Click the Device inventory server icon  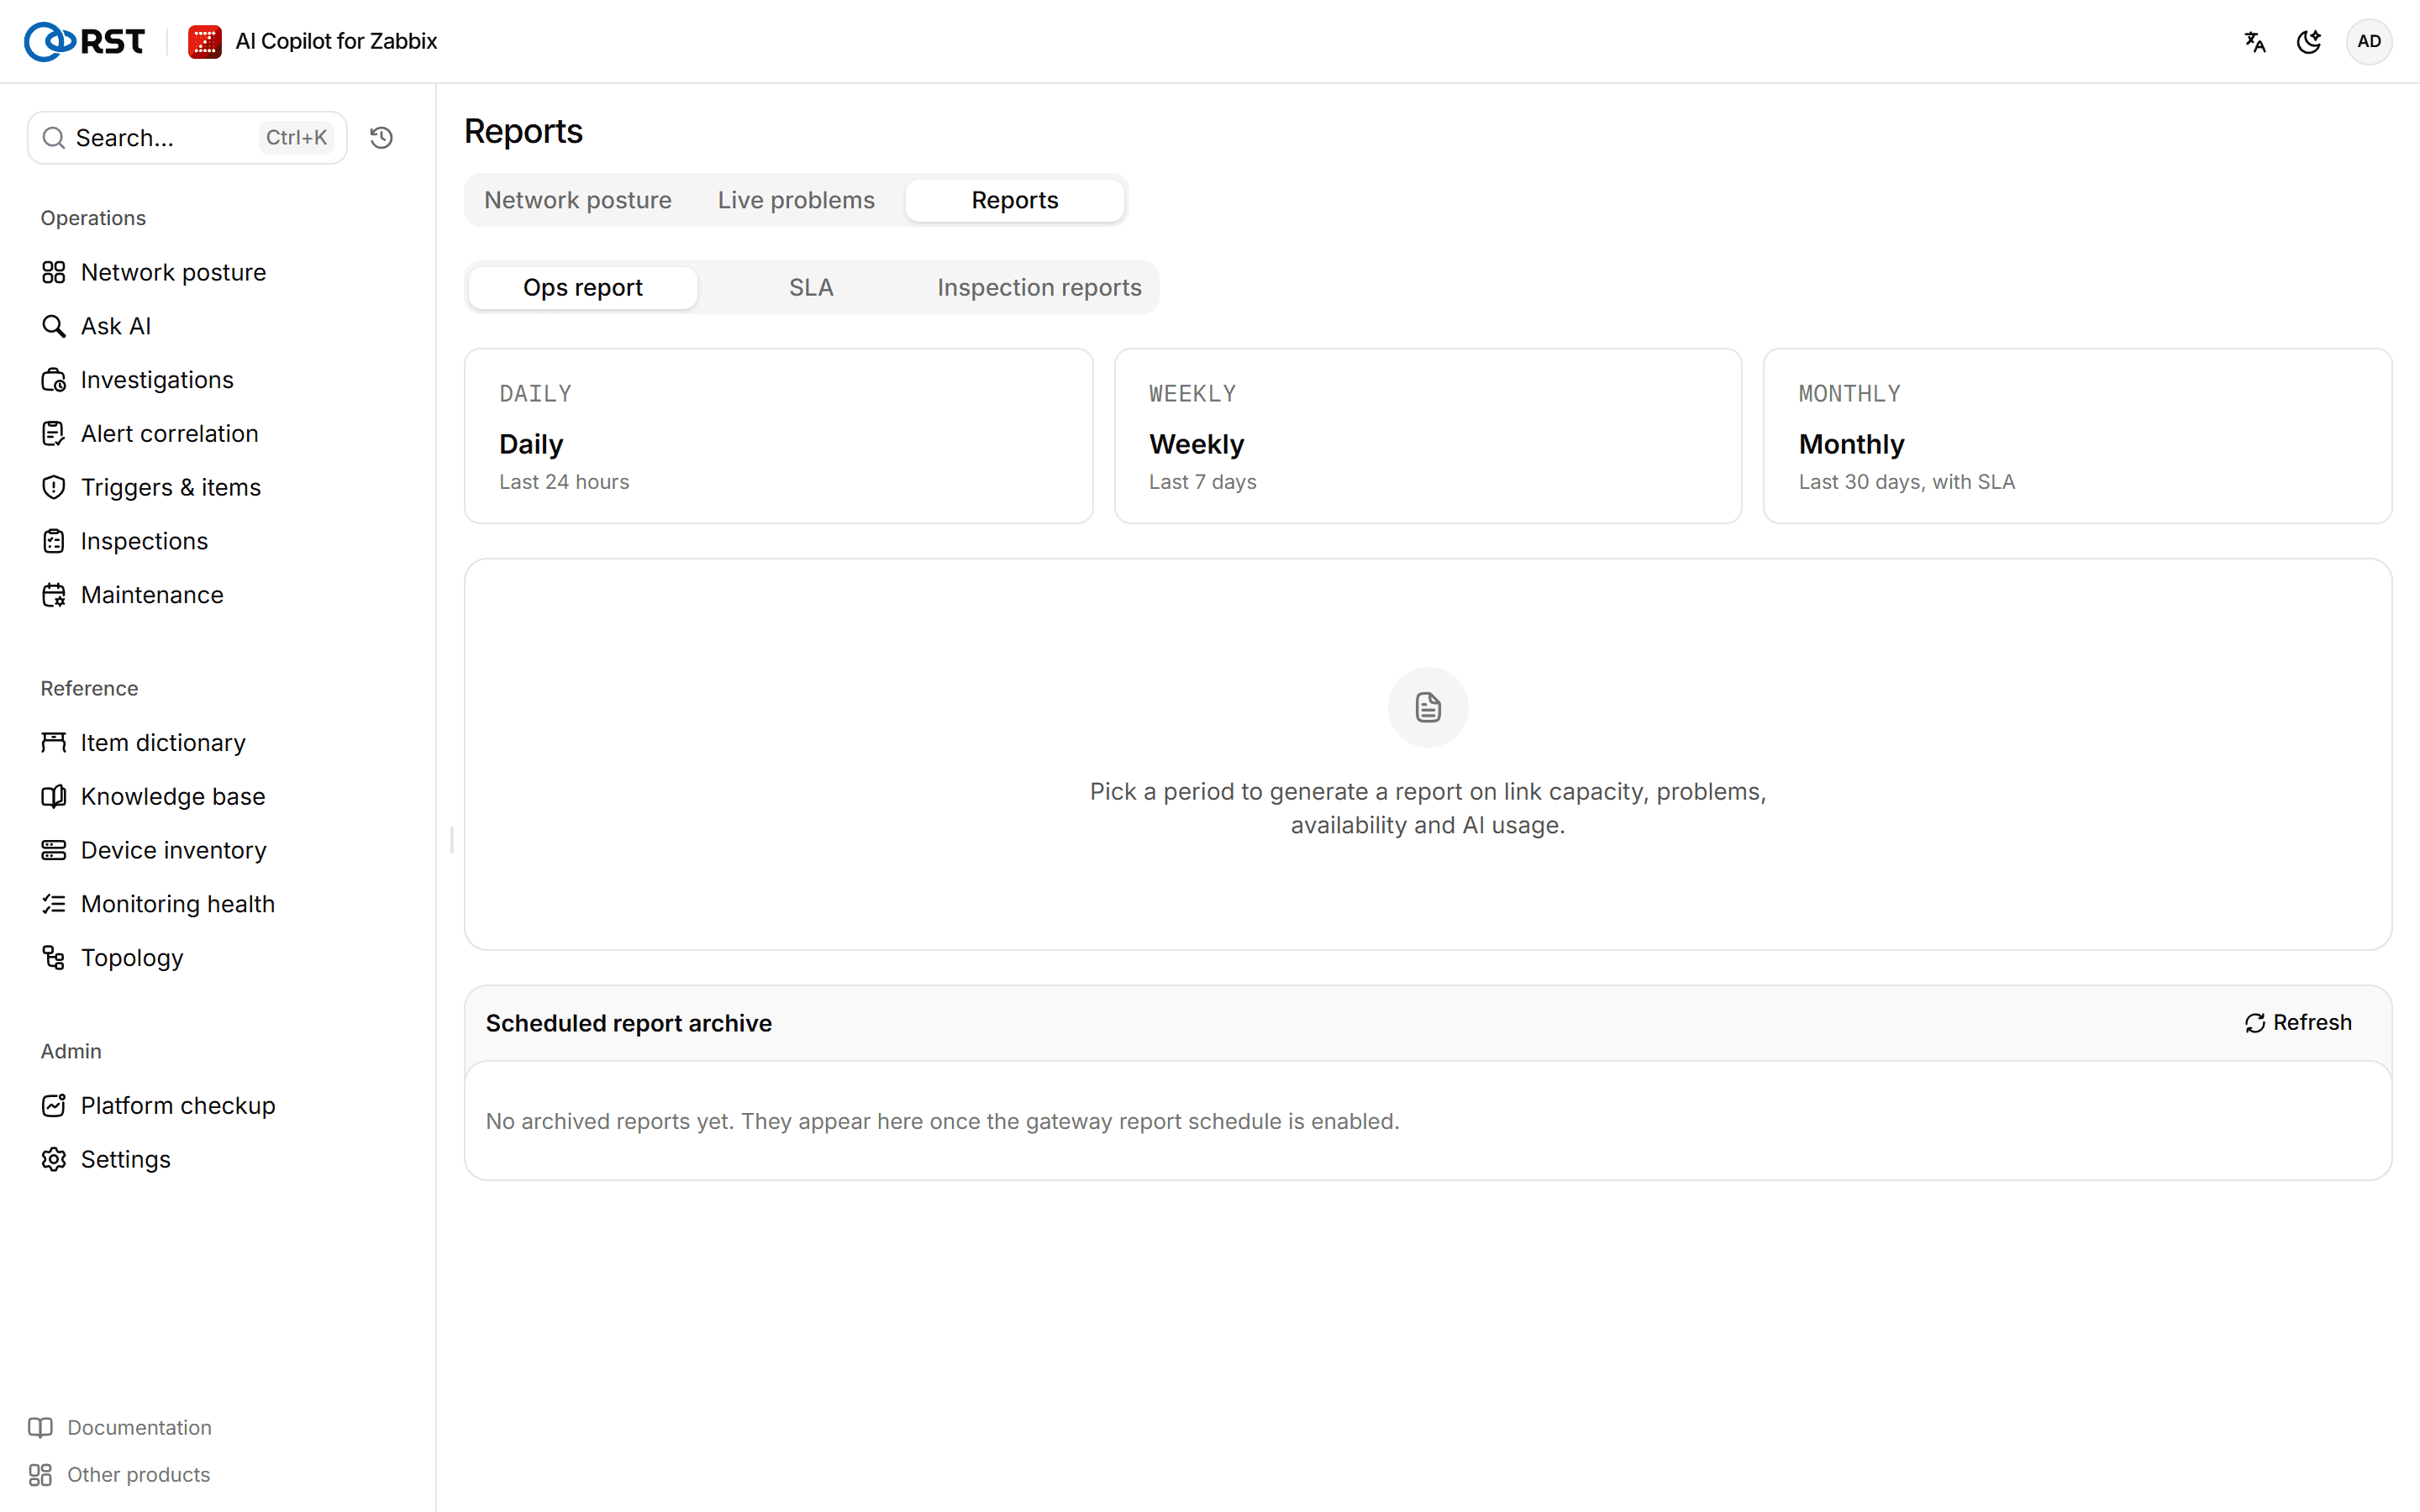pos(54,850)
